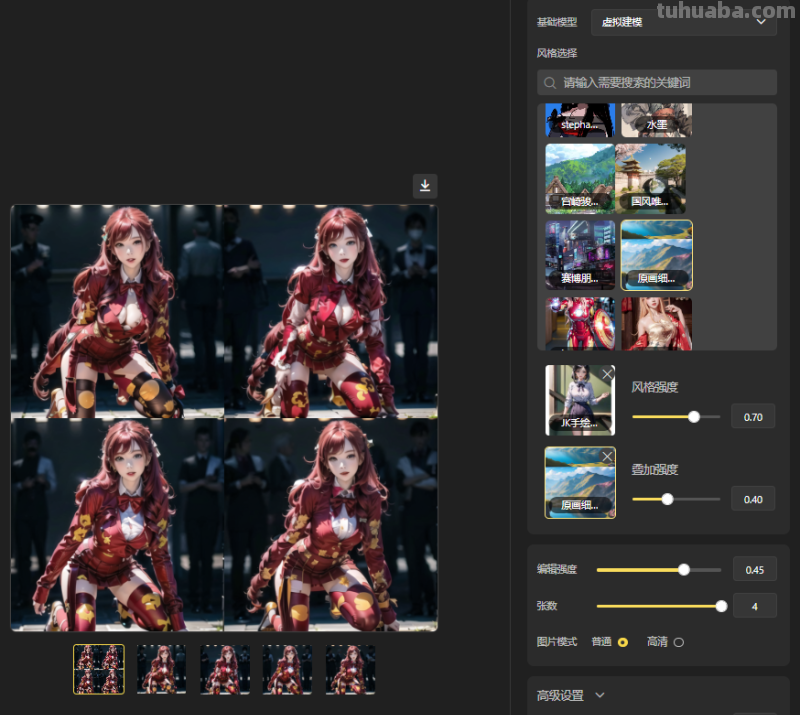Click the bottom-left generated image
800x715 pixels.
117,525
